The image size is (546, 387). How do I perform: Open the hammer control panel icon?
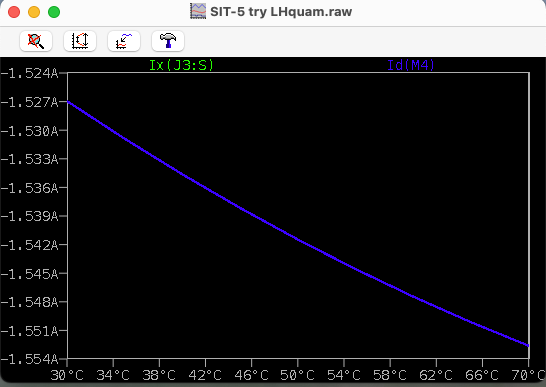(168, 41)
